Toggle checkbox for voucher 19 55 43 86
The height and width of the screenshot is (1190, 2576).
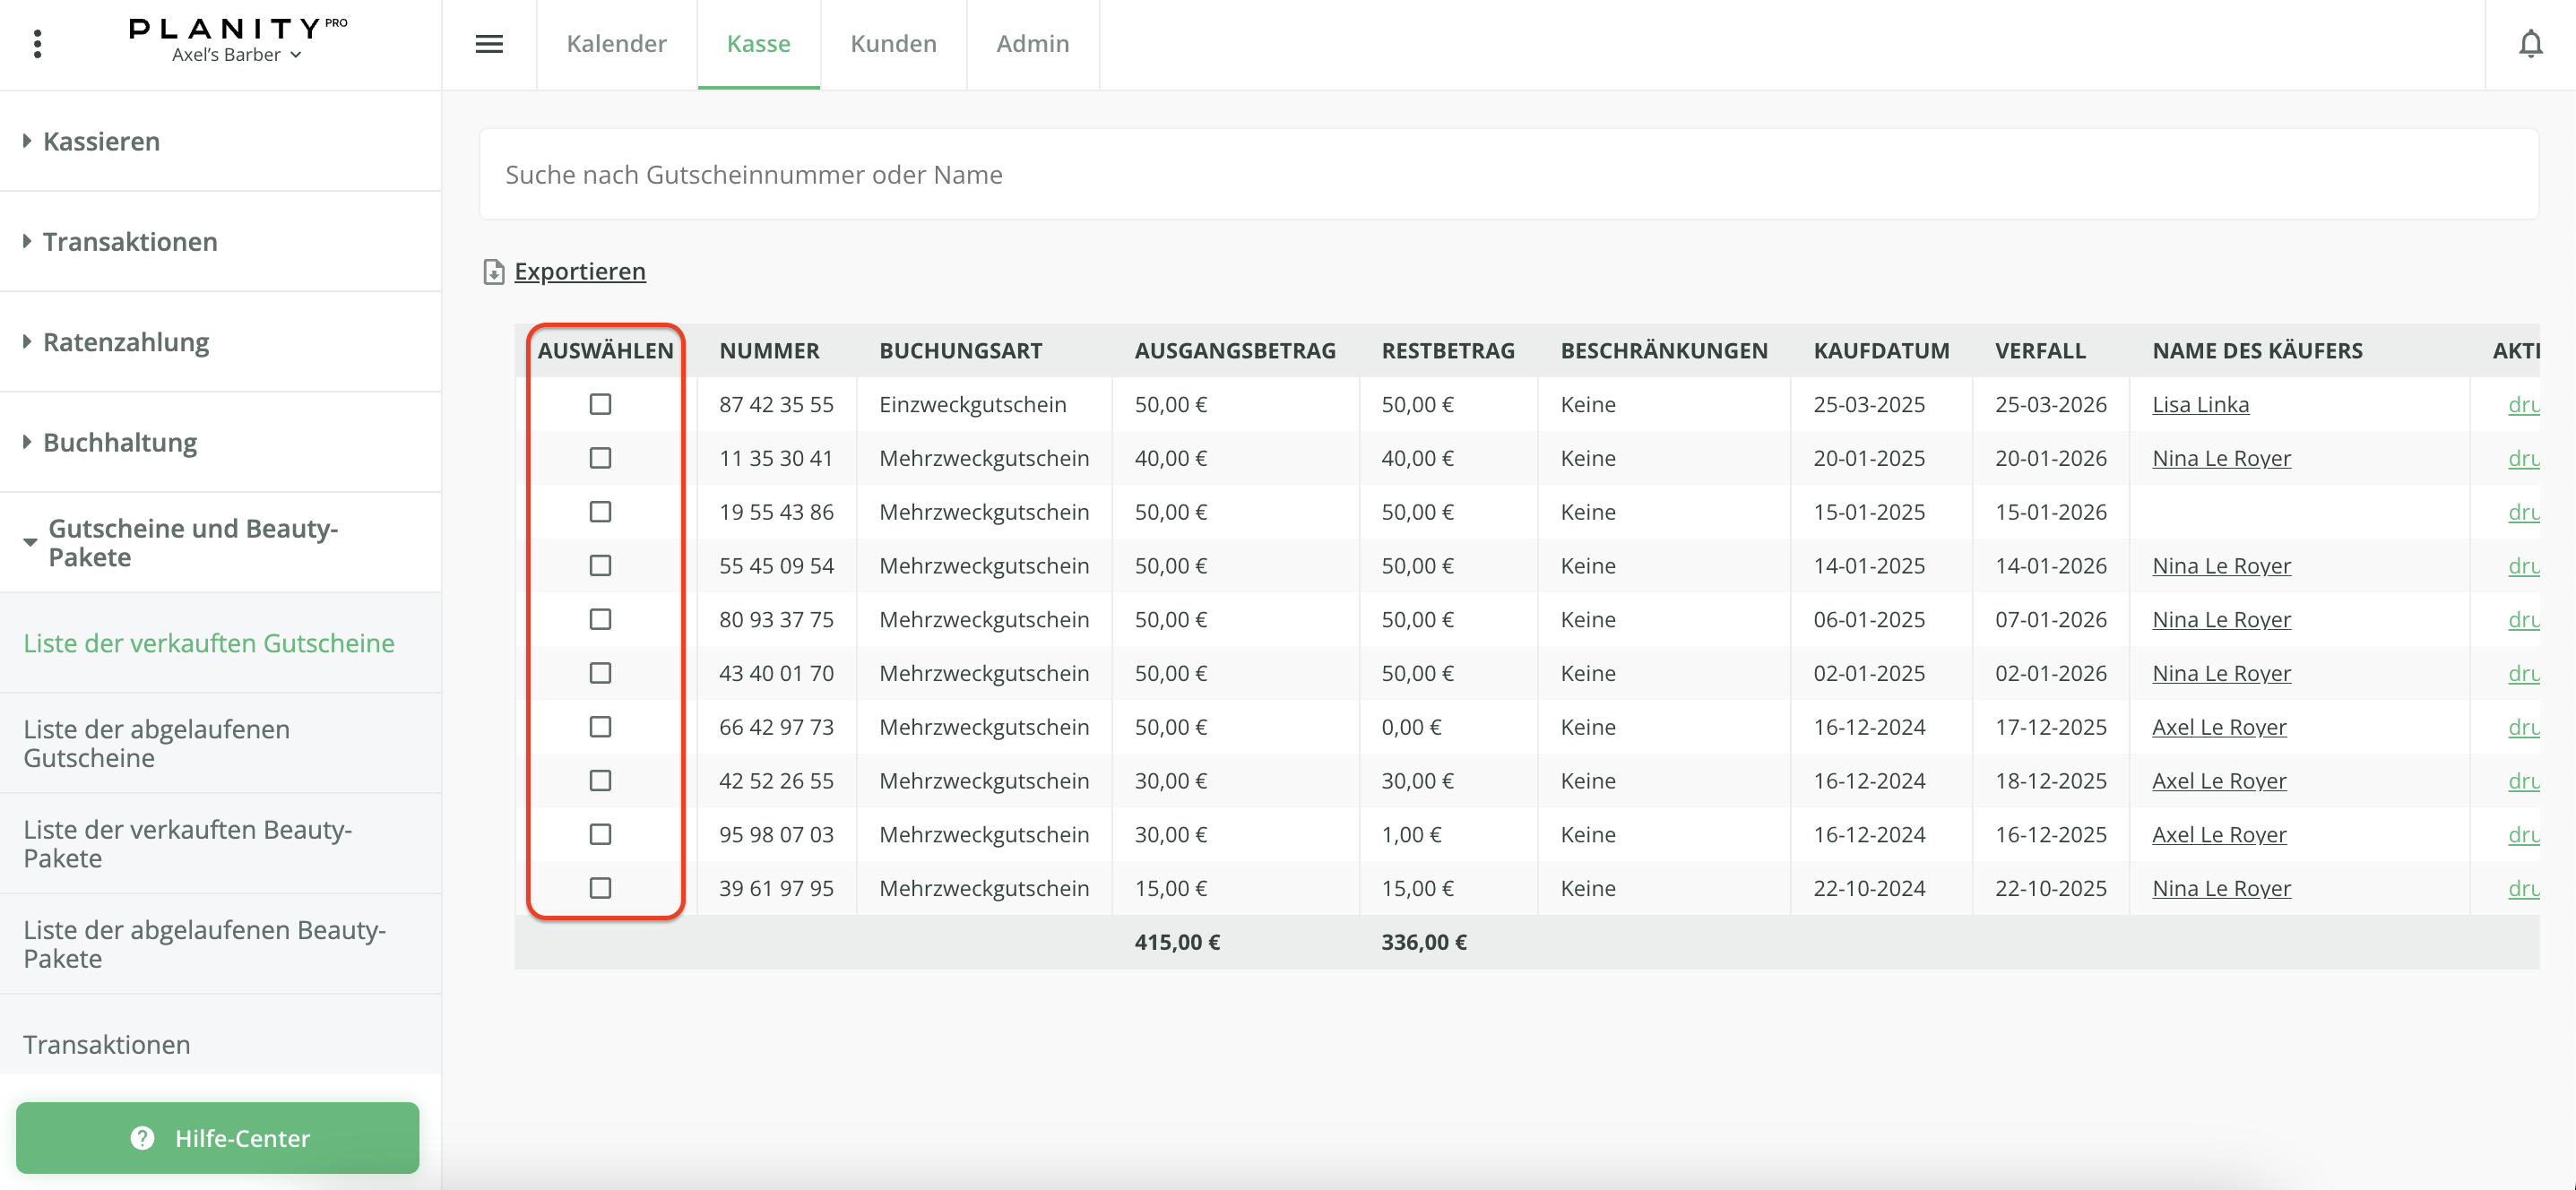pyautogui.click(x=600, y=512)
